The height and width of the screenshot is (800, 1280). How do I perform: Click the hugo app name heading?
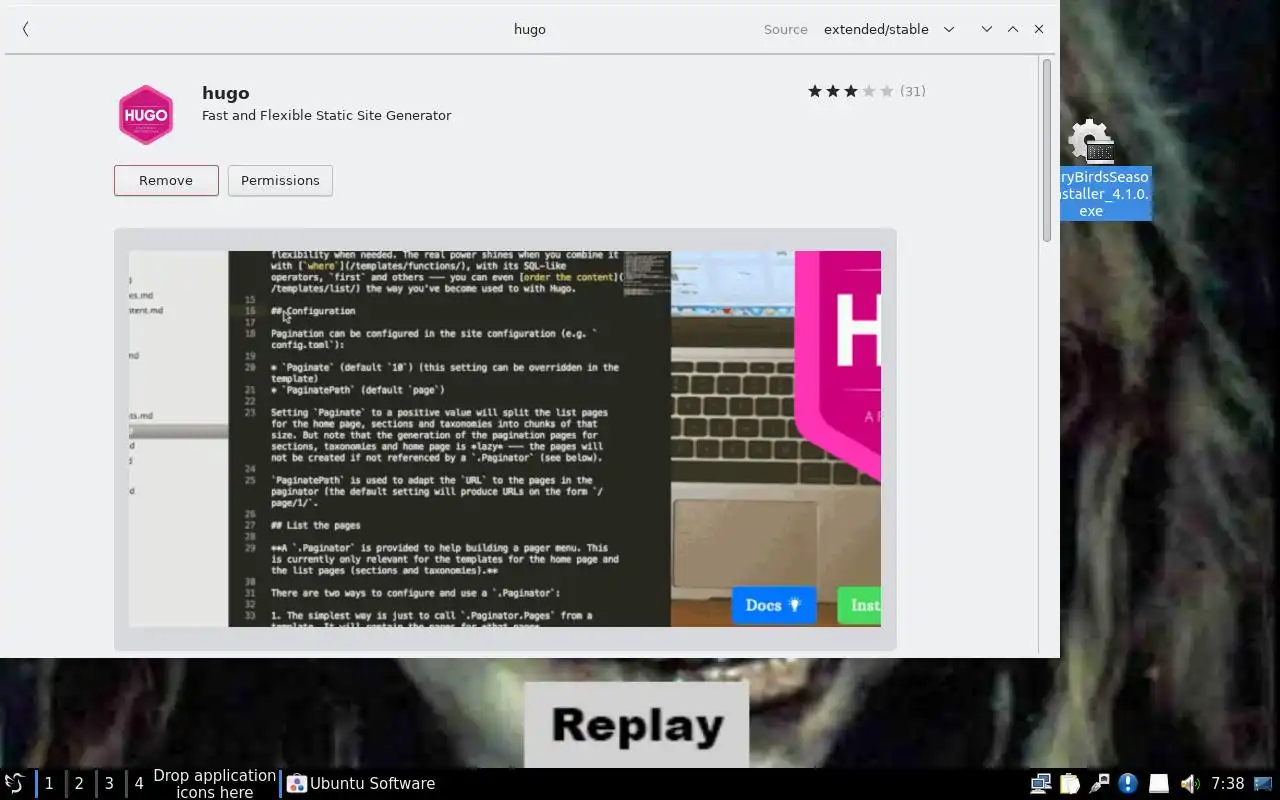225,93
